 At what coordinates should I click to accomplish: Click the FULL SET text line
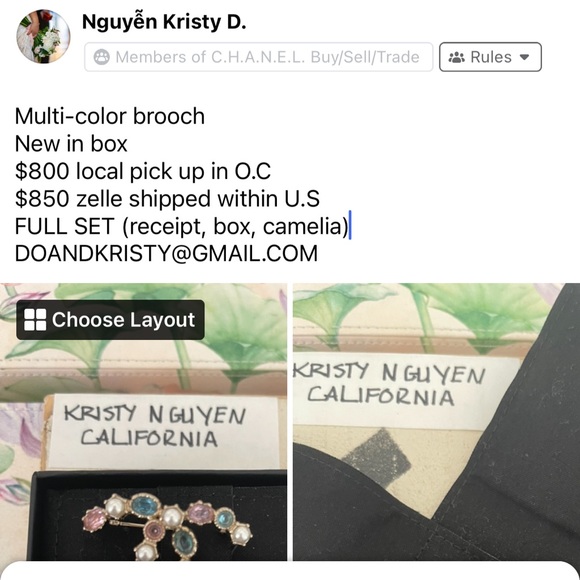182,226
